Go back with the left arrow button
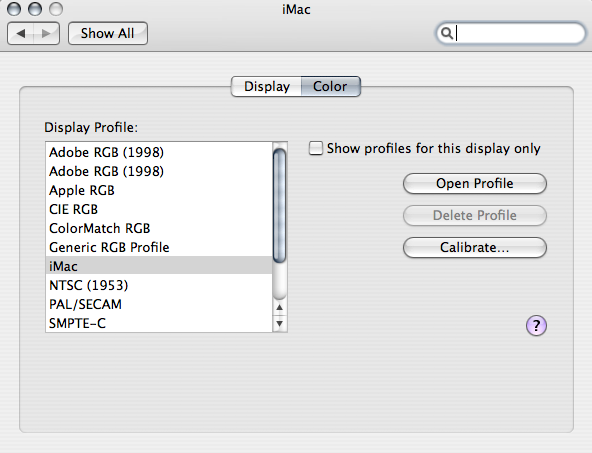The height and width of the screenshot is (453, 592). [x=20, y=34]
